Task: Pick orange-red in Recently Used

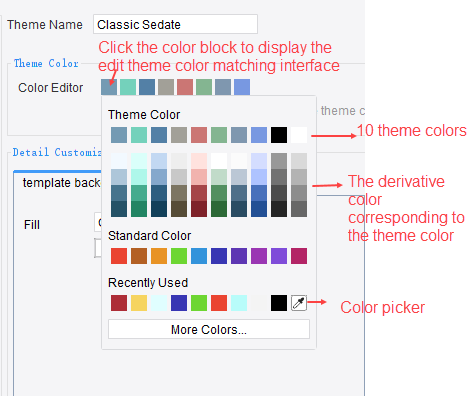Action: tap(219, 303)
